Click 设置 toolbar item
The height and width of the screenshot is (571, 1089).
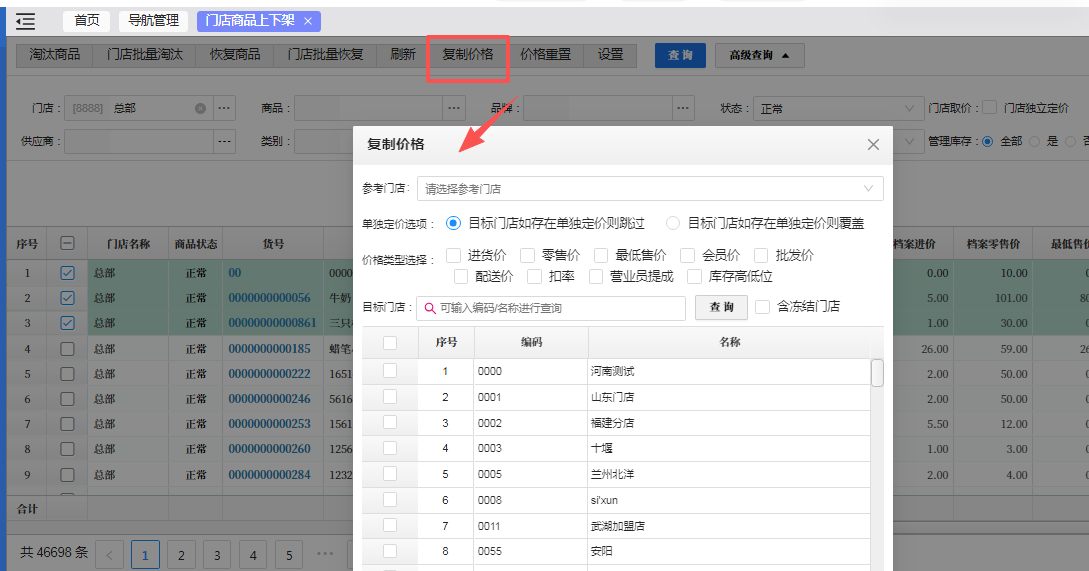click(610, 55)
